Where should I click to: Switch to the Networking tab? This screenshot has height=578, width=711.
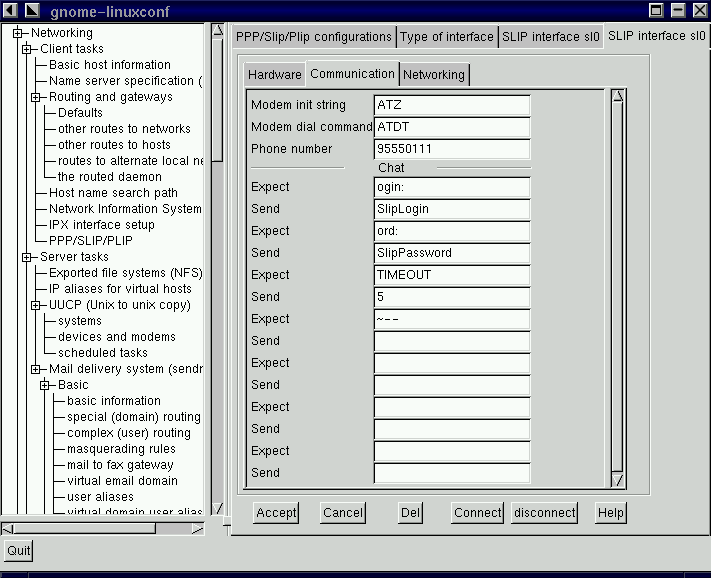click(433, 75)
